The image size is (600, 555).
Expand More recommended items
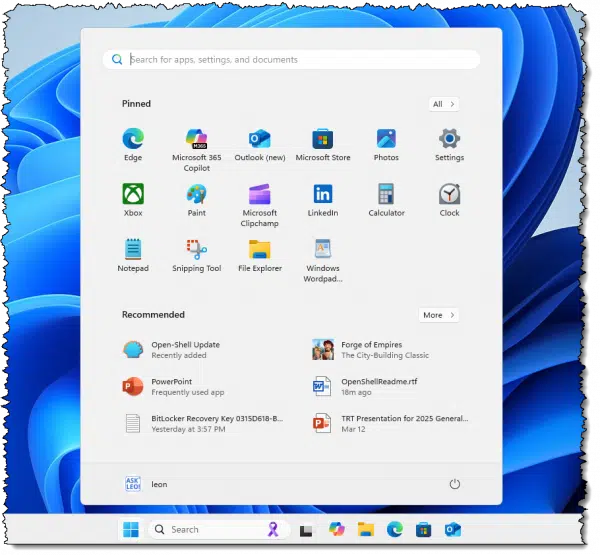[439, 315]
